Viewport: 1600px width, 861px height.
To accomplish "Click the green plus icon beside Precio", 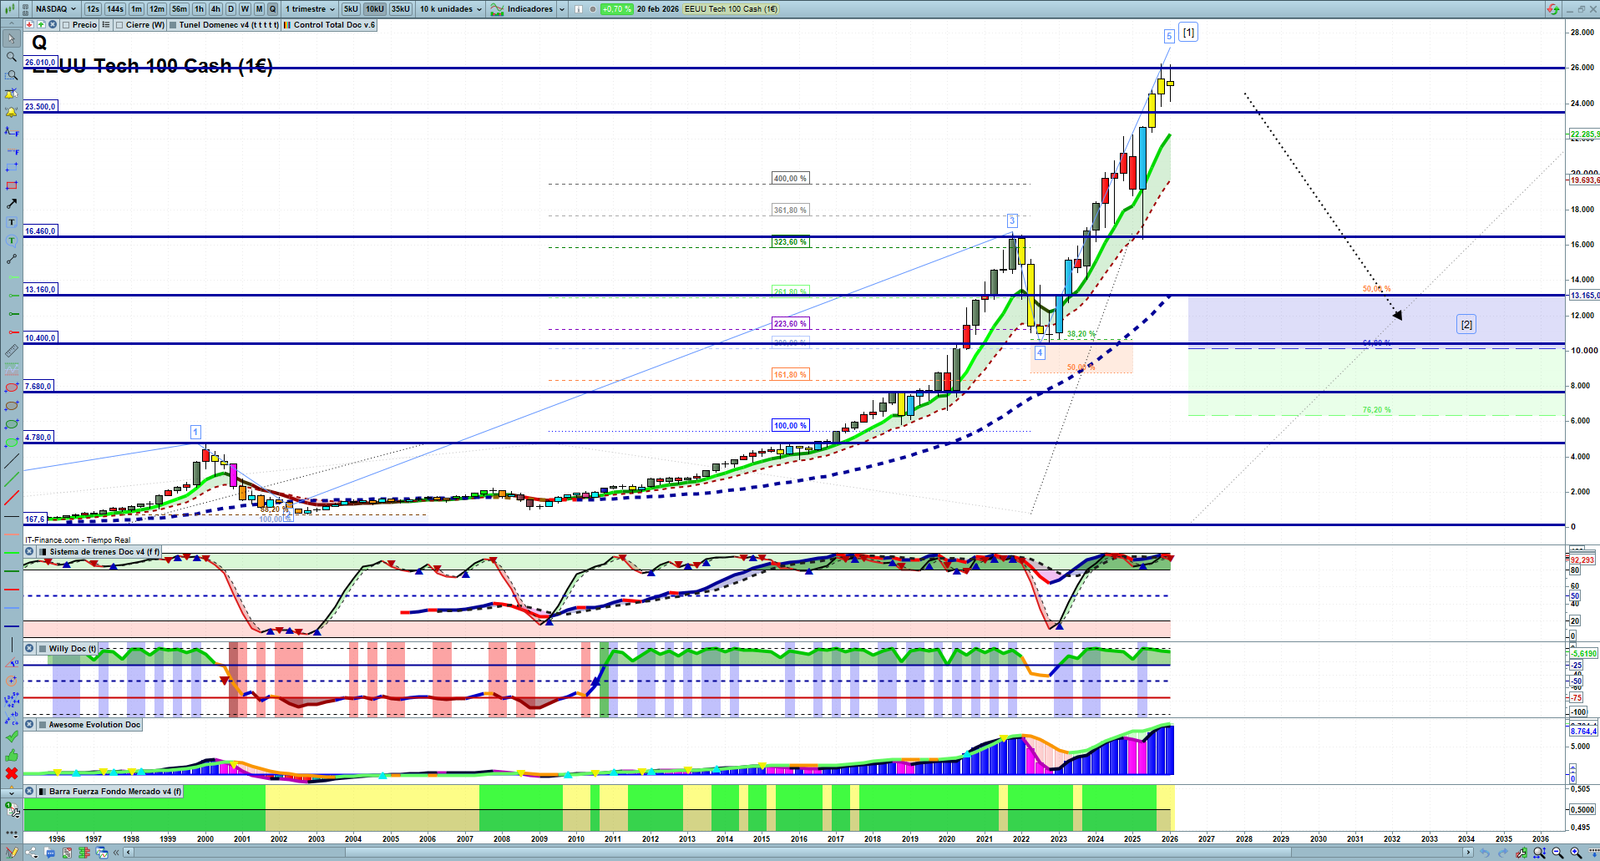I will 41,25.
